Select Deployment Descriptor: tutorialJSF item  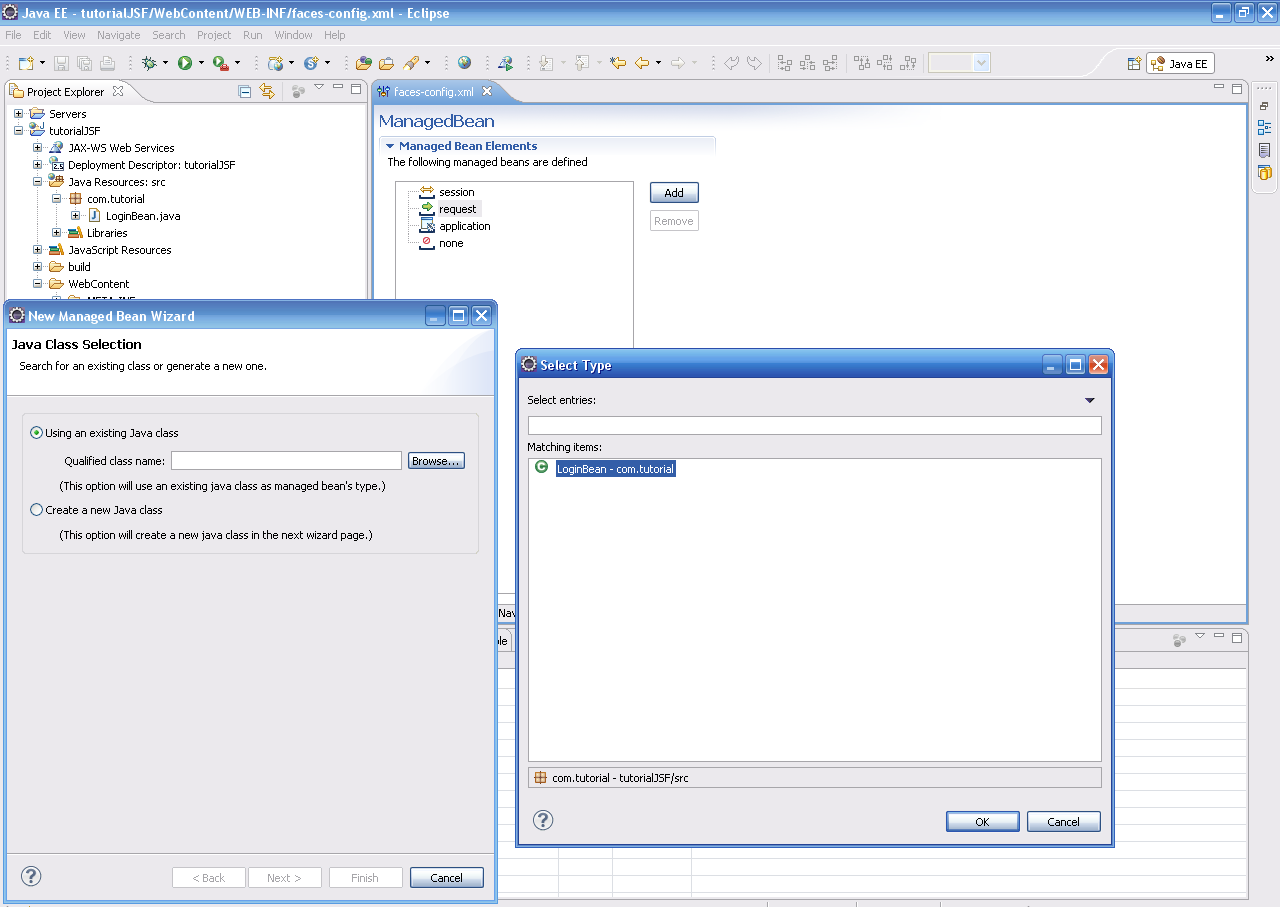[151, 165]
